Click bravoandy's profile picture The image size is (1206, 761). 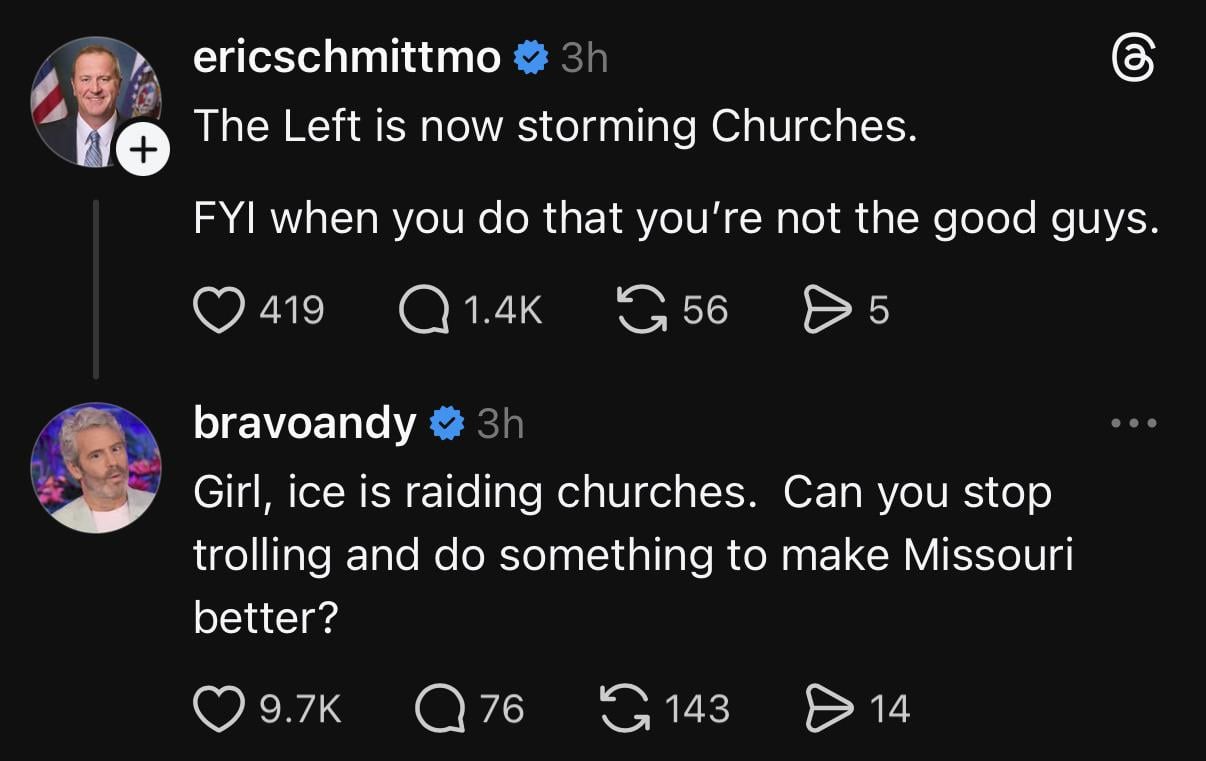(96, 467)
